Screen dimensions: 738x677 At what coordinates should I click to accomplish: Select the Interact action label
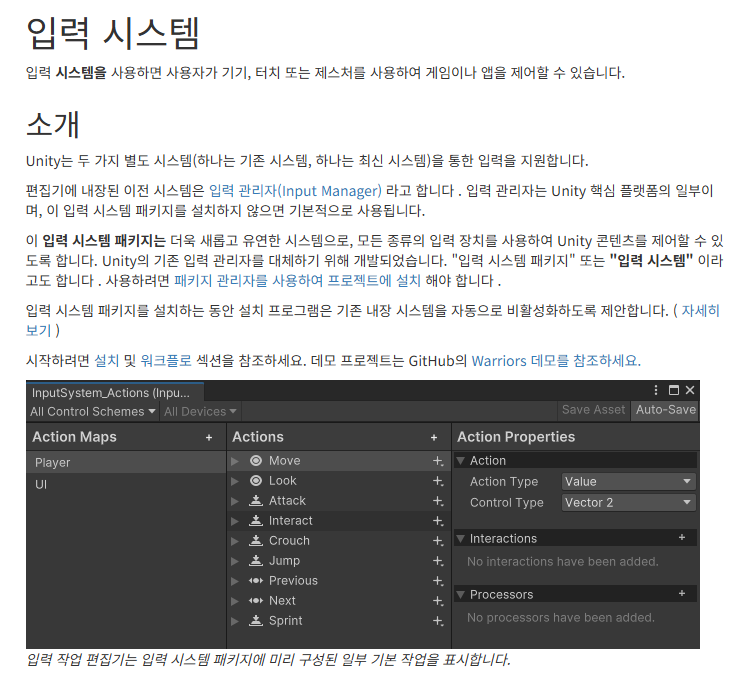(290, 521)
